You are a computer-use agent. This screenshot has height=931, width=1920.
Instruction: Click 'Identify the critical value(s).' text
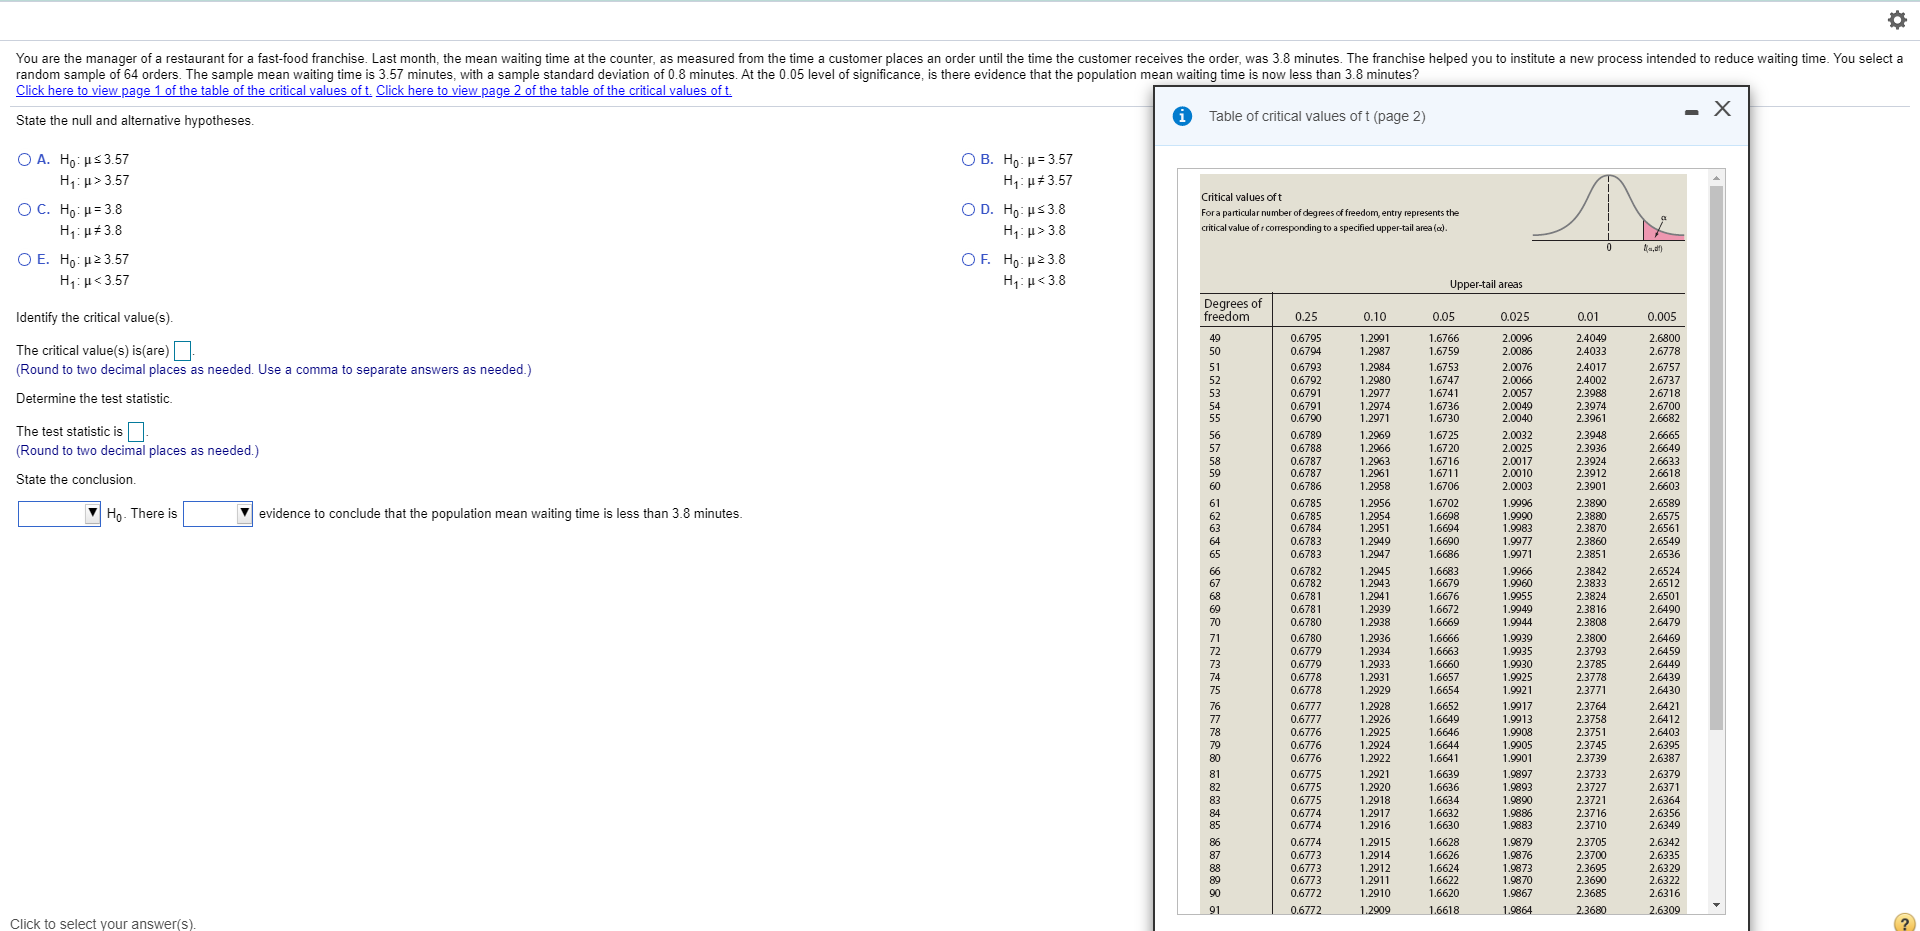pyautogui.click(x=94, y=318)
